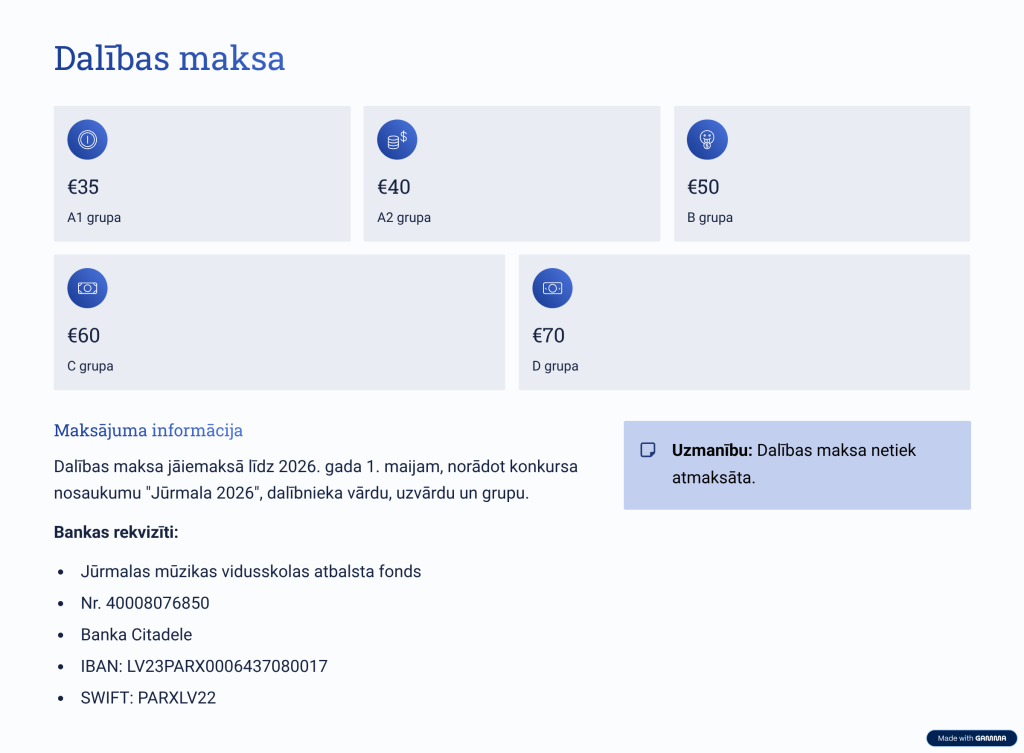Select the €35 A1 grupa card
1024x753 pixels.
click(202, 174)
